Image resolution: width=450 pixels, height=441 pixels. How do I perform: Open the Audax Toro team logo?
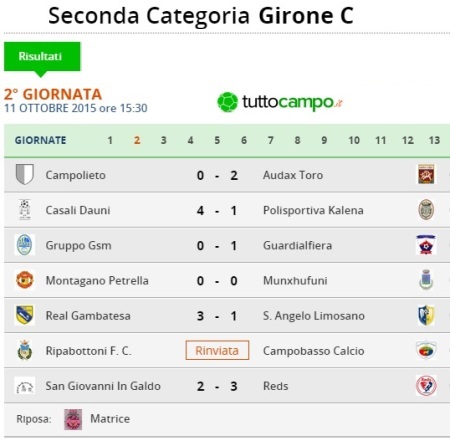(426, 174)
